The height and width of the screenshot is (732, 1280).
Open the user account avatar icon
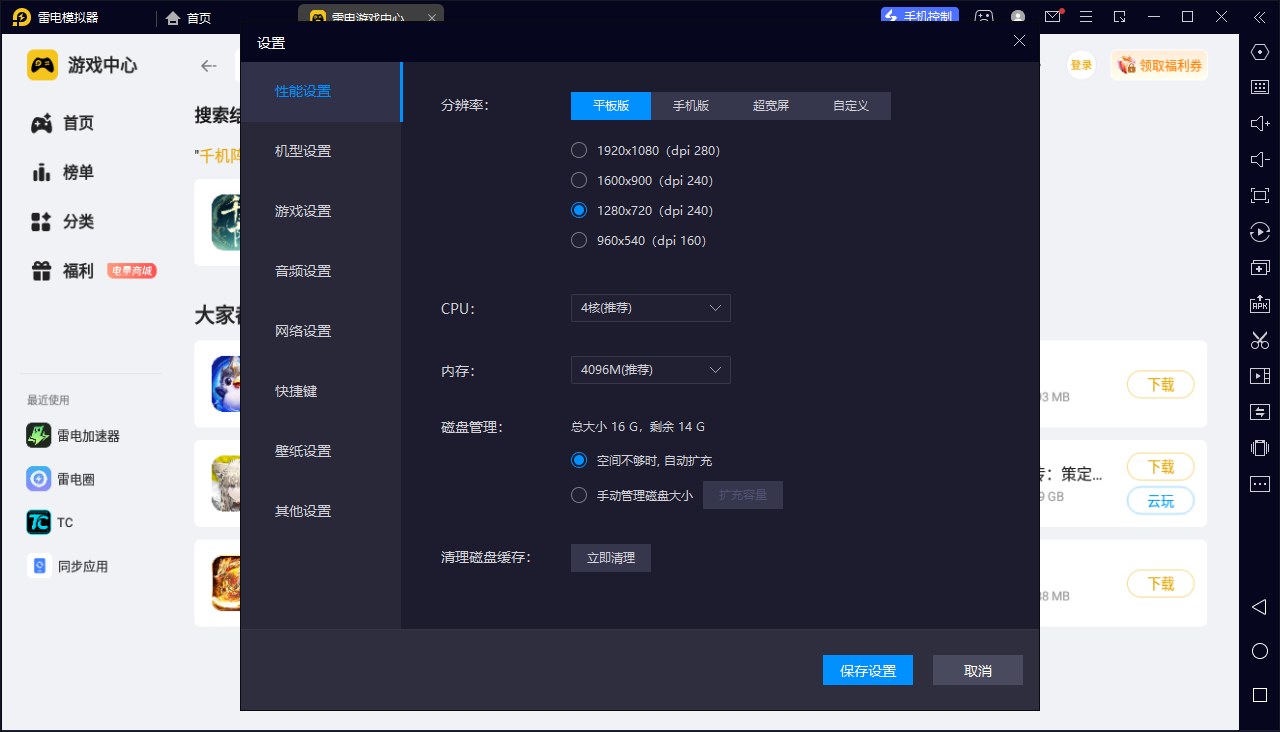point(1018,17)
